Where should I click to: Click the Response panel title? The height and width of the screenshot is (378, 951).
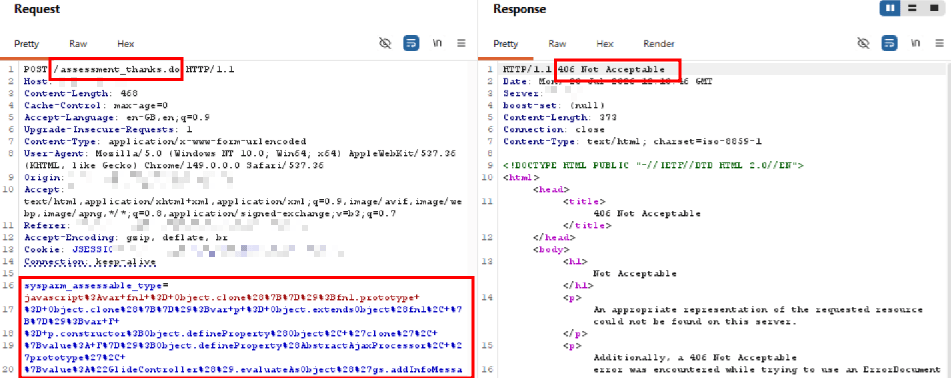click(519, 9)
